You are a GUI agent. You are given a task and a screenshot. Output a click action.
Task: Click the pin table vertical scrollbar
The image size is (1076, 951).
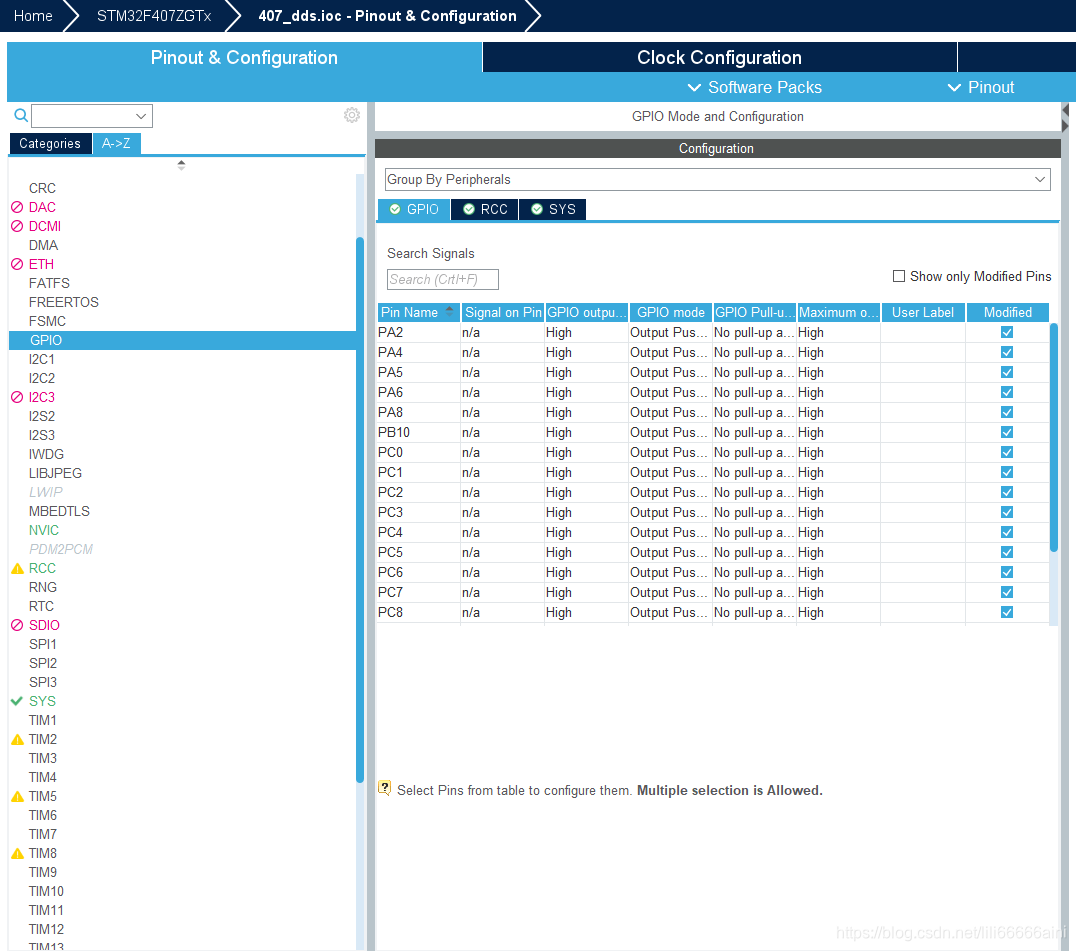click(1054, 437)
